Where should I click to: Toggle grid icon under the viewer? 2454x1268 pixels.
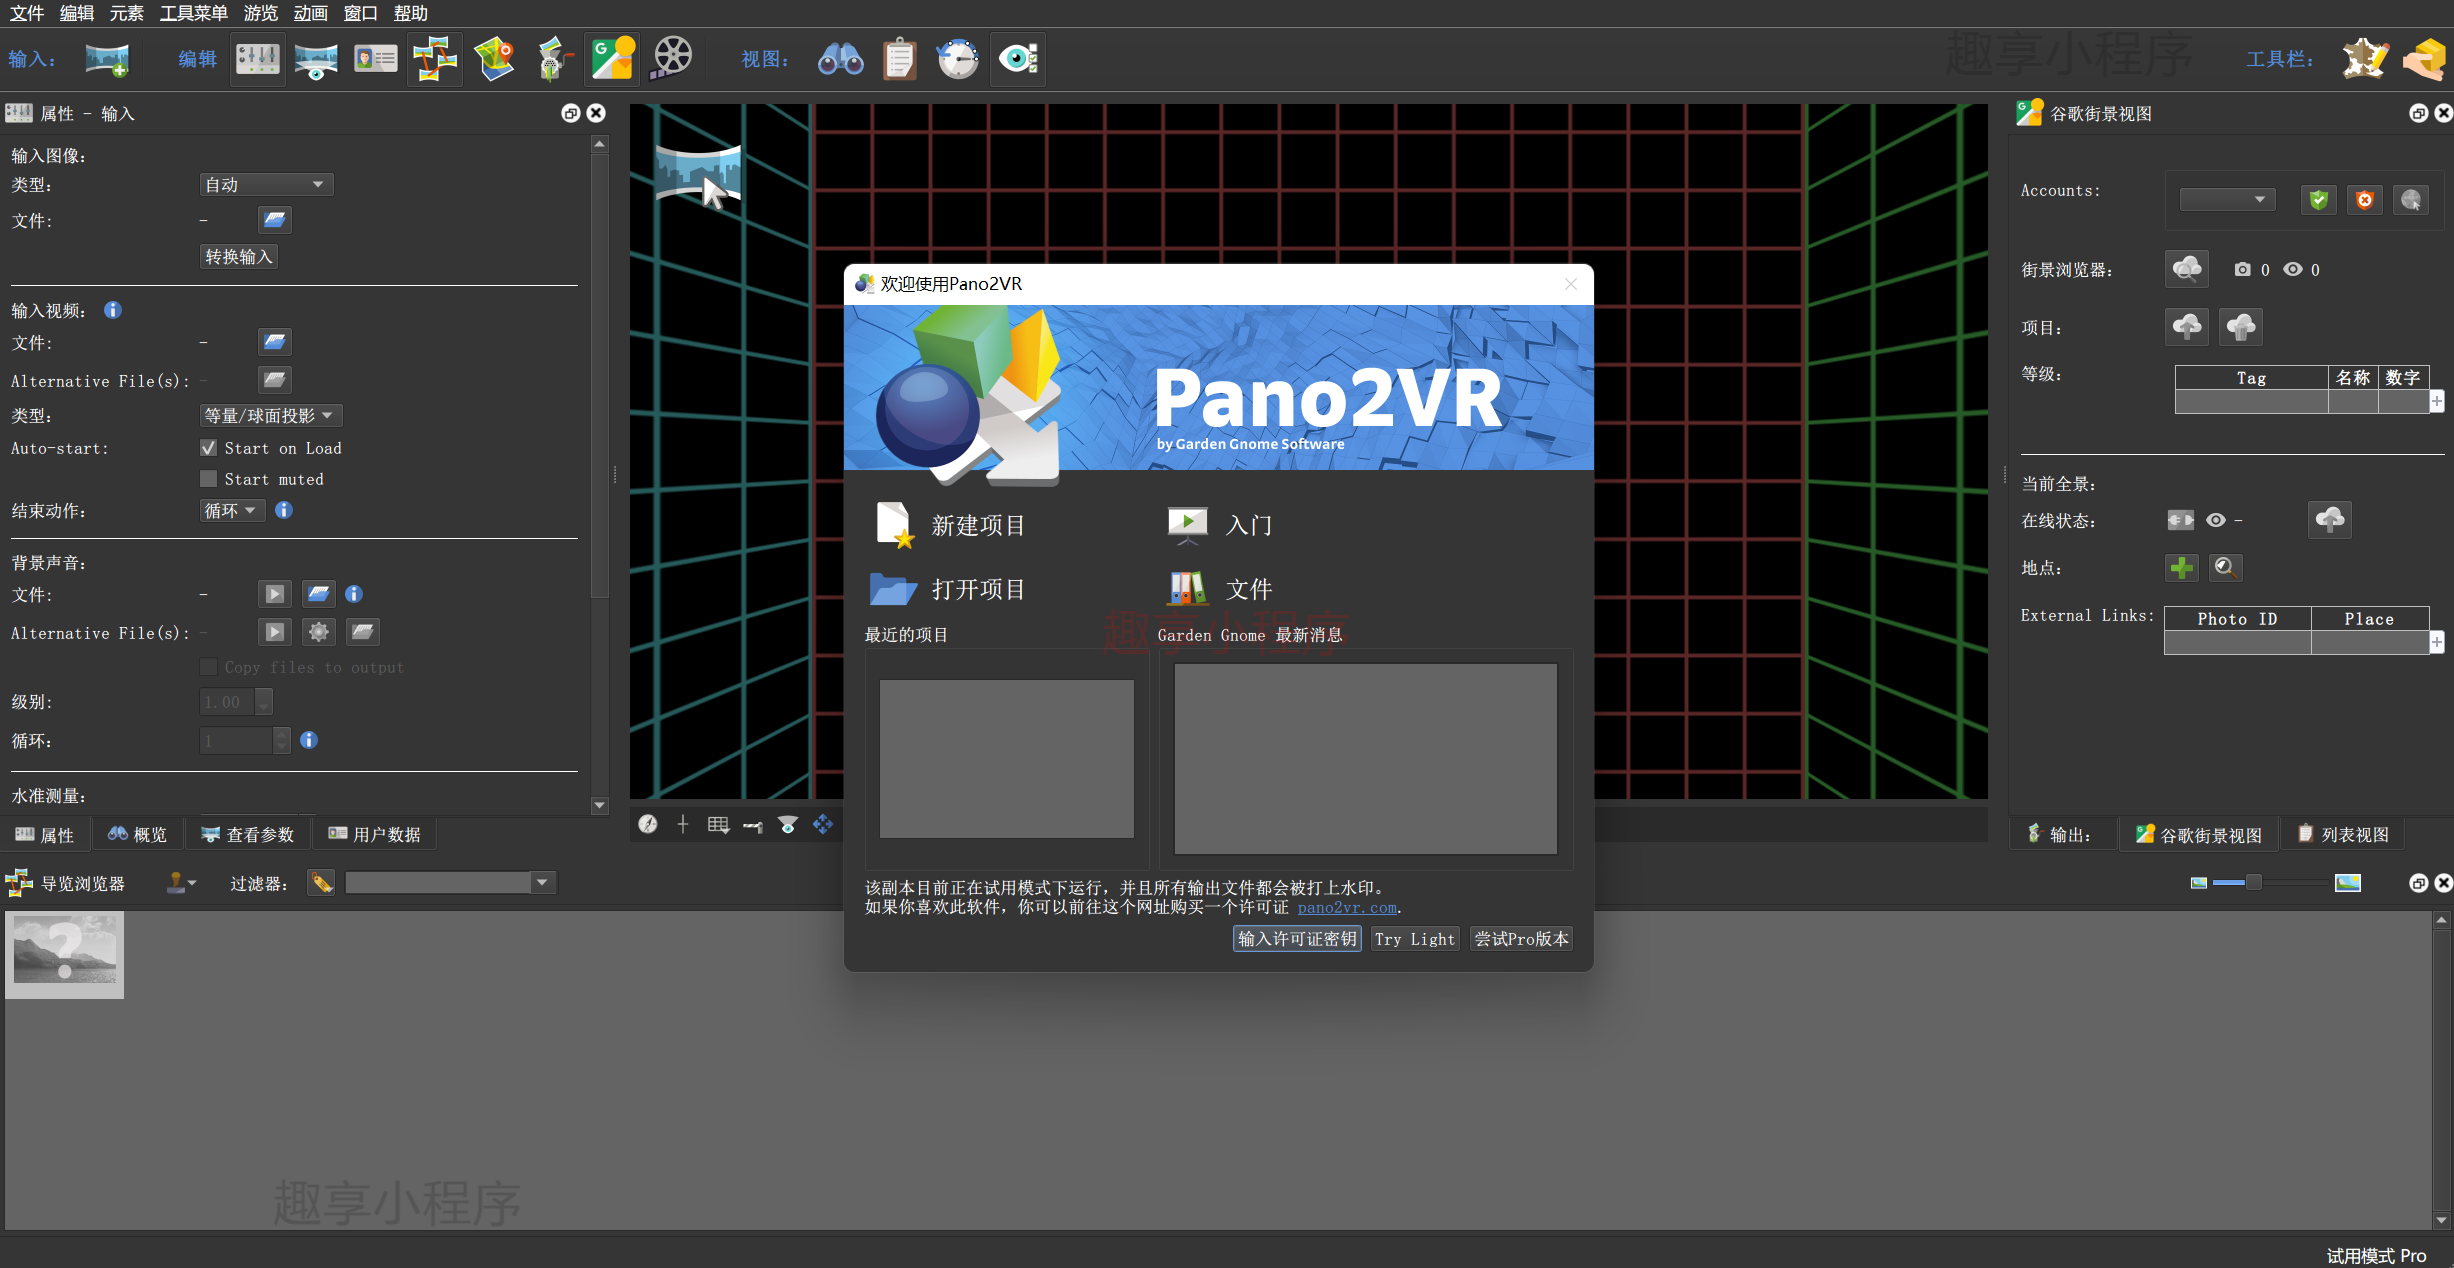click(x=718, y=824)
